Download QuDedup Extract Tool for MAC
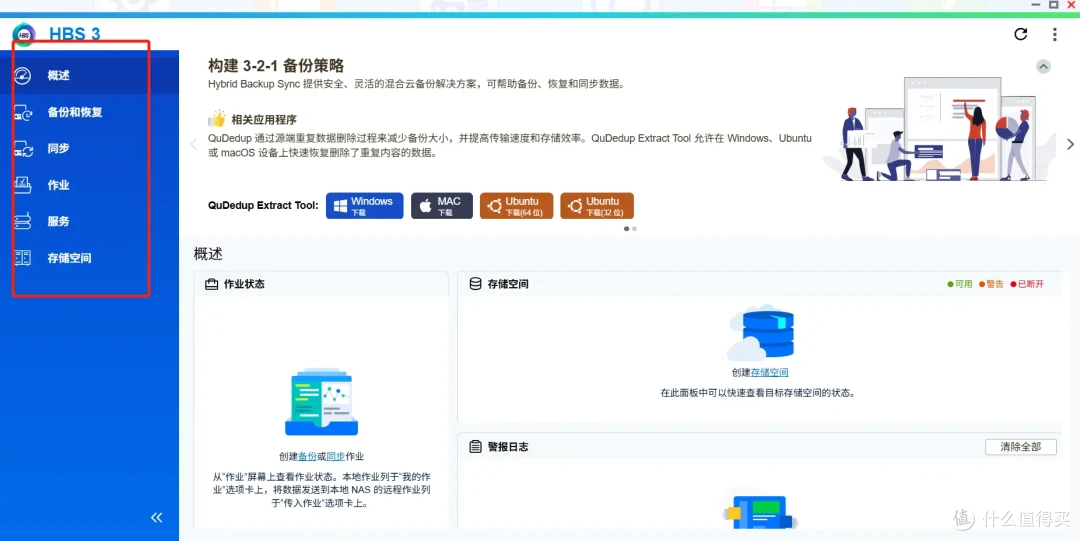Screen dimensions: 1080x541 (x=442, y=206)
